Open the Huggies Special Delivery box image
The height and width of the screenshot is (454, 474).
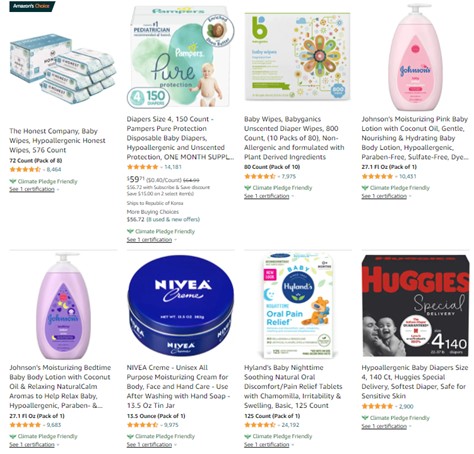[415, 306]
